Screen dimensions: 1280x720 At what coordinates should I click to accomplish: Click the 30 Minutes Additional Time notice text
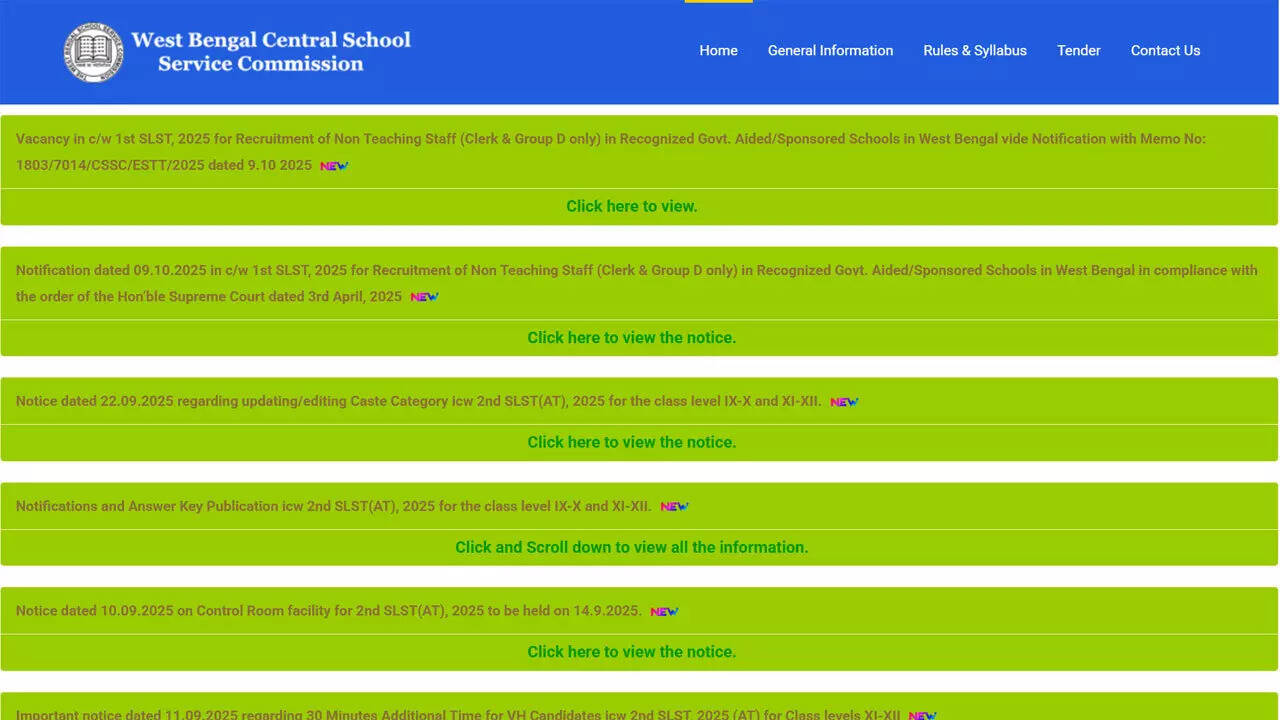(x=460, y=714)
